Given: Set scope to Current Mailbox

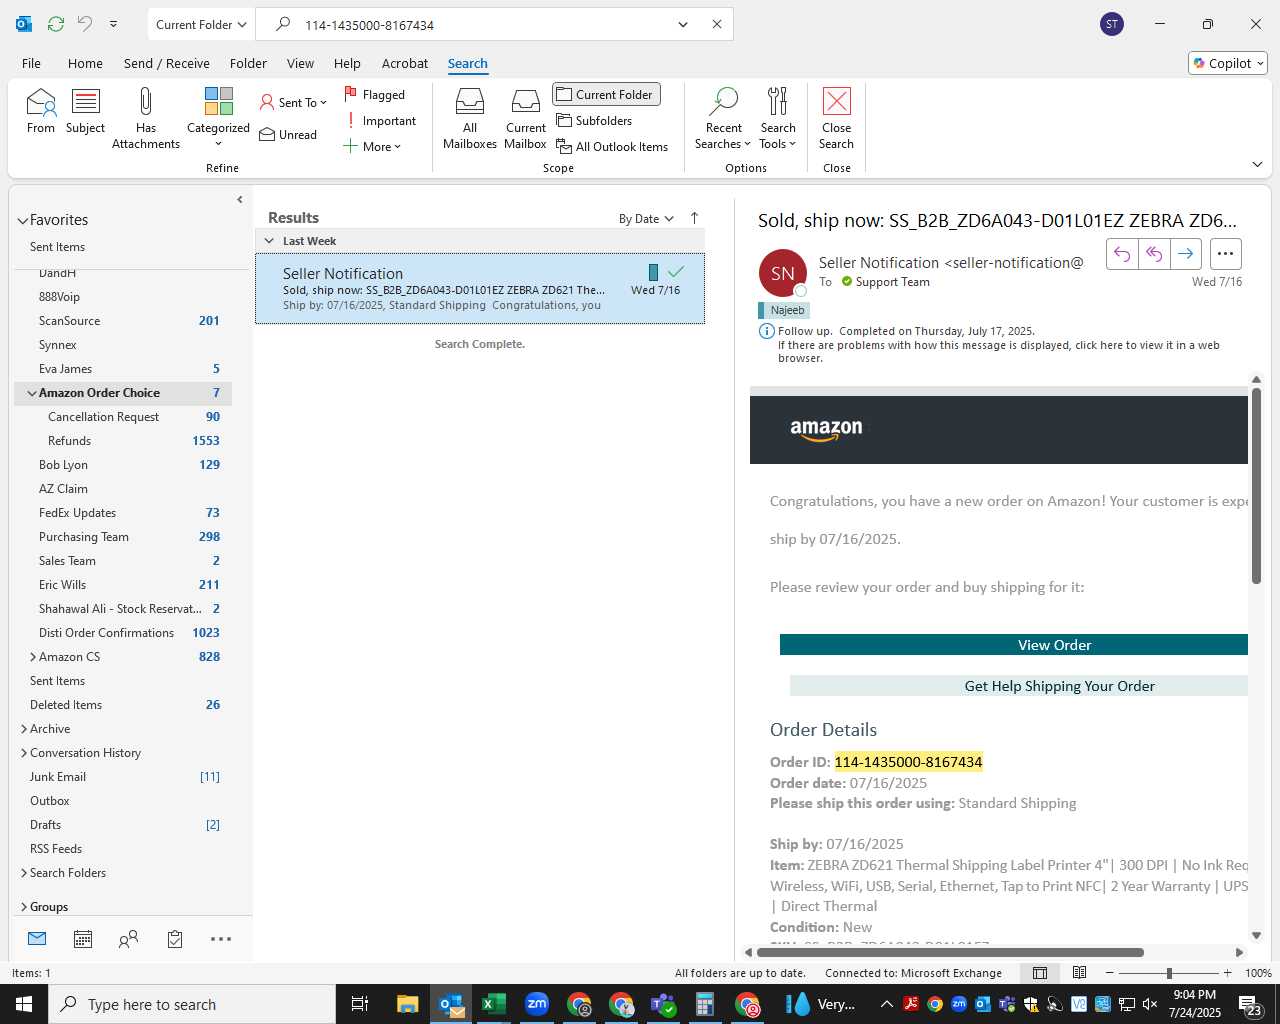Looking at the screenshot, I should click(x=526, y=118).
